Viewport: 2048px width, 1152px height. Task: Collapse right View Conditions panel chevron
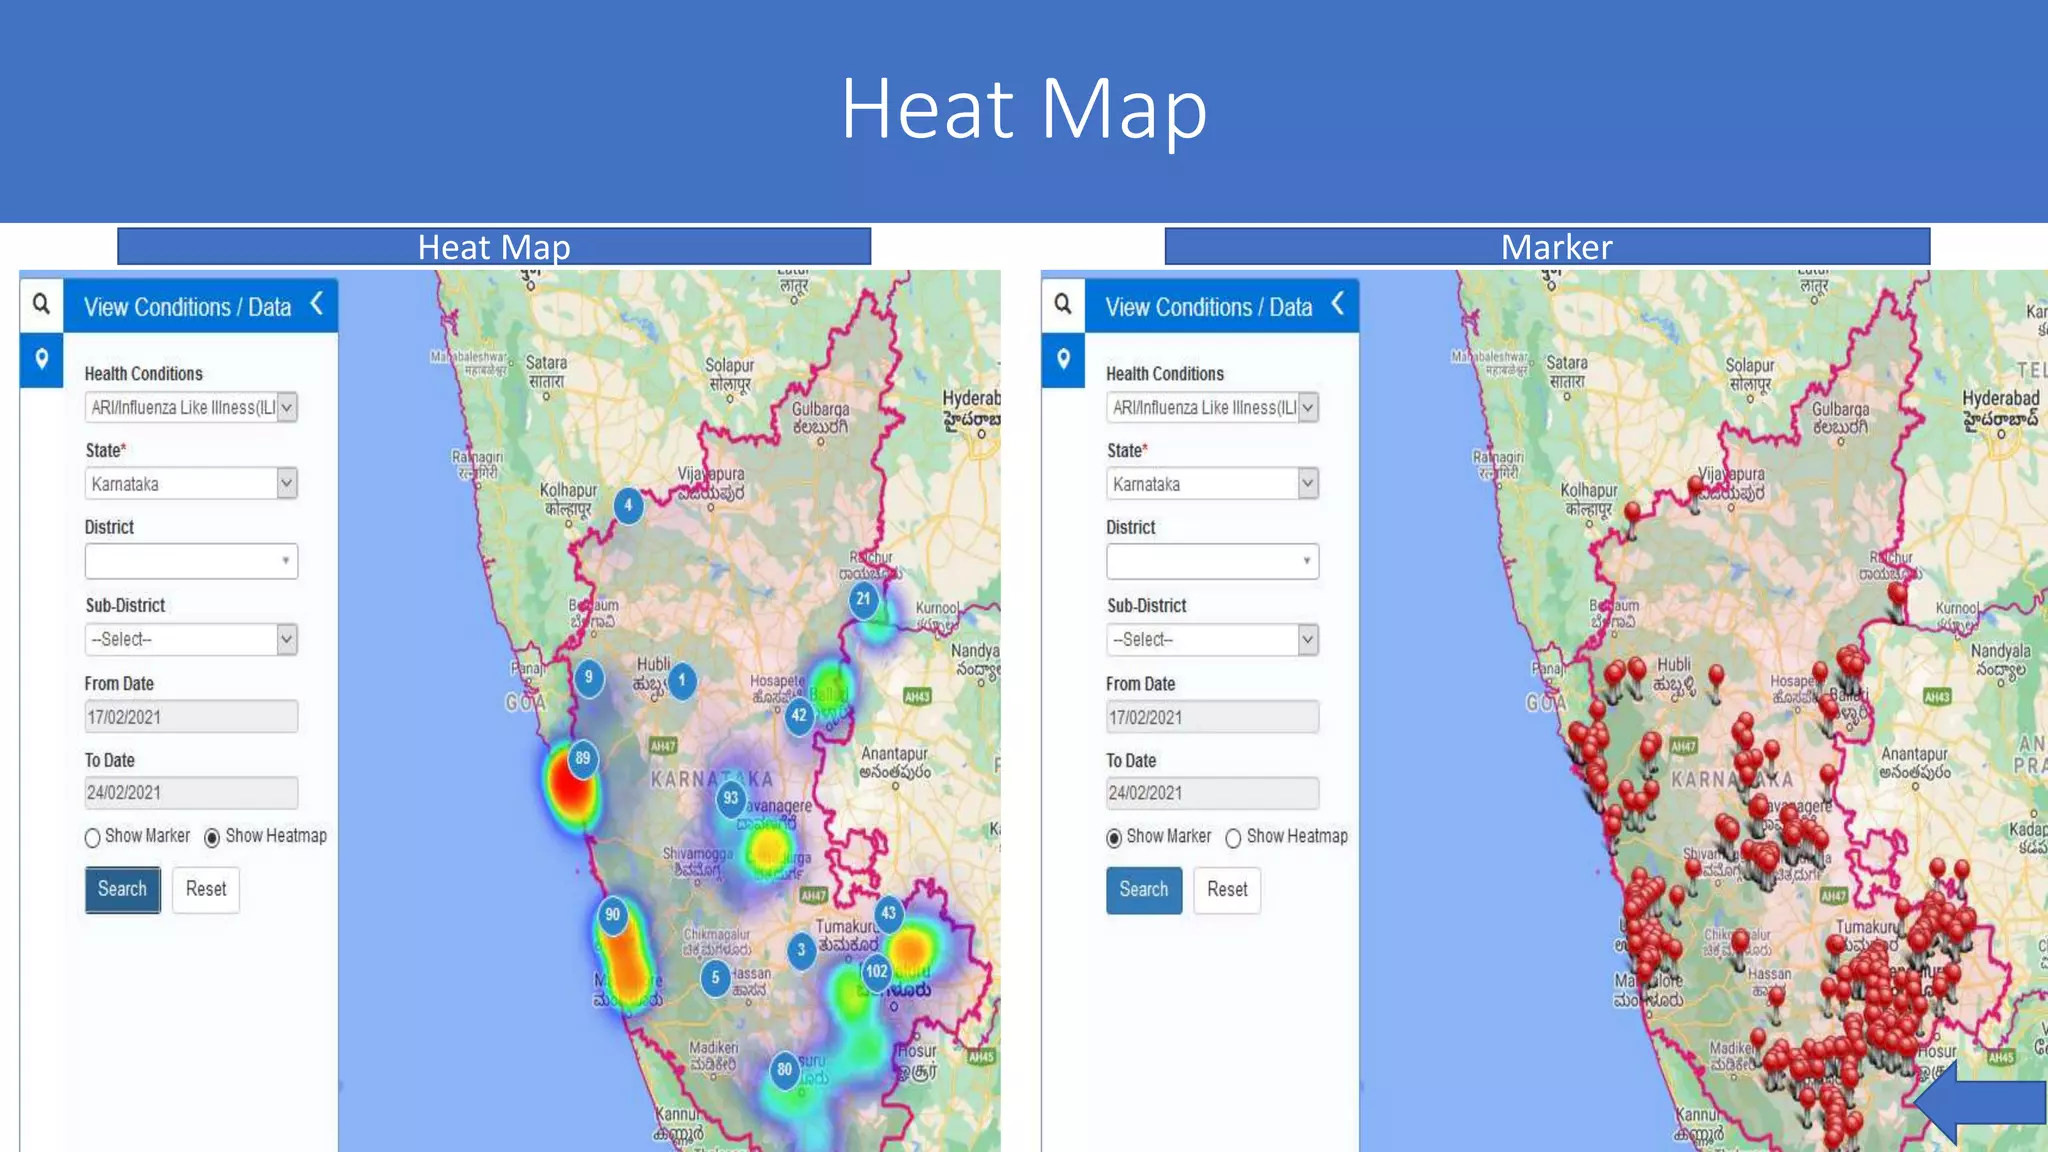pos(1338,304)
